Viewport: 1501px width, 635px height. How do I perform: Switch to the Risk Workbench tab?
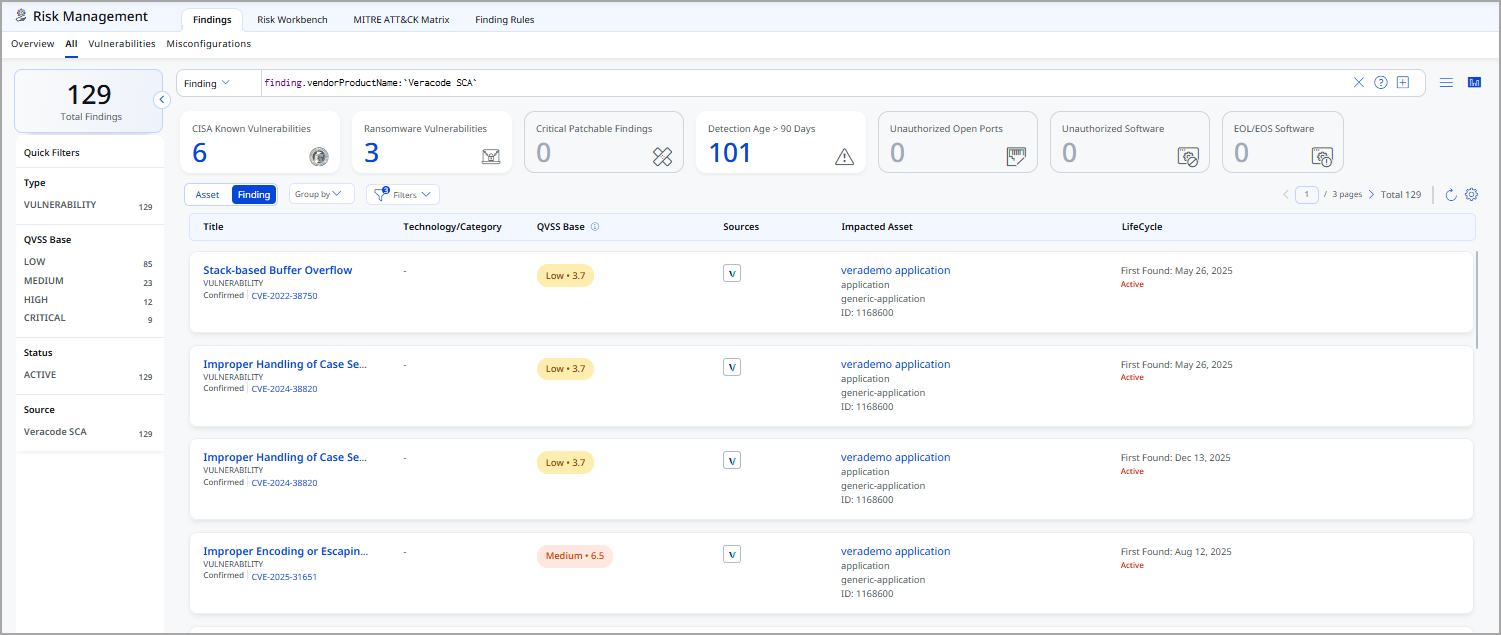click(x=292, y=20)
